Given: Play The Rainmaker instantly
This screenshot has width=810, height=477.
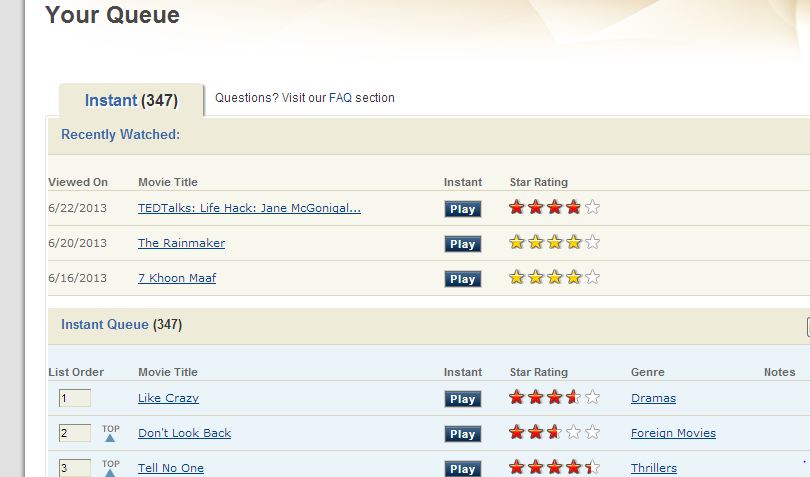Looking at the screenshot, I should pos(463,244).
